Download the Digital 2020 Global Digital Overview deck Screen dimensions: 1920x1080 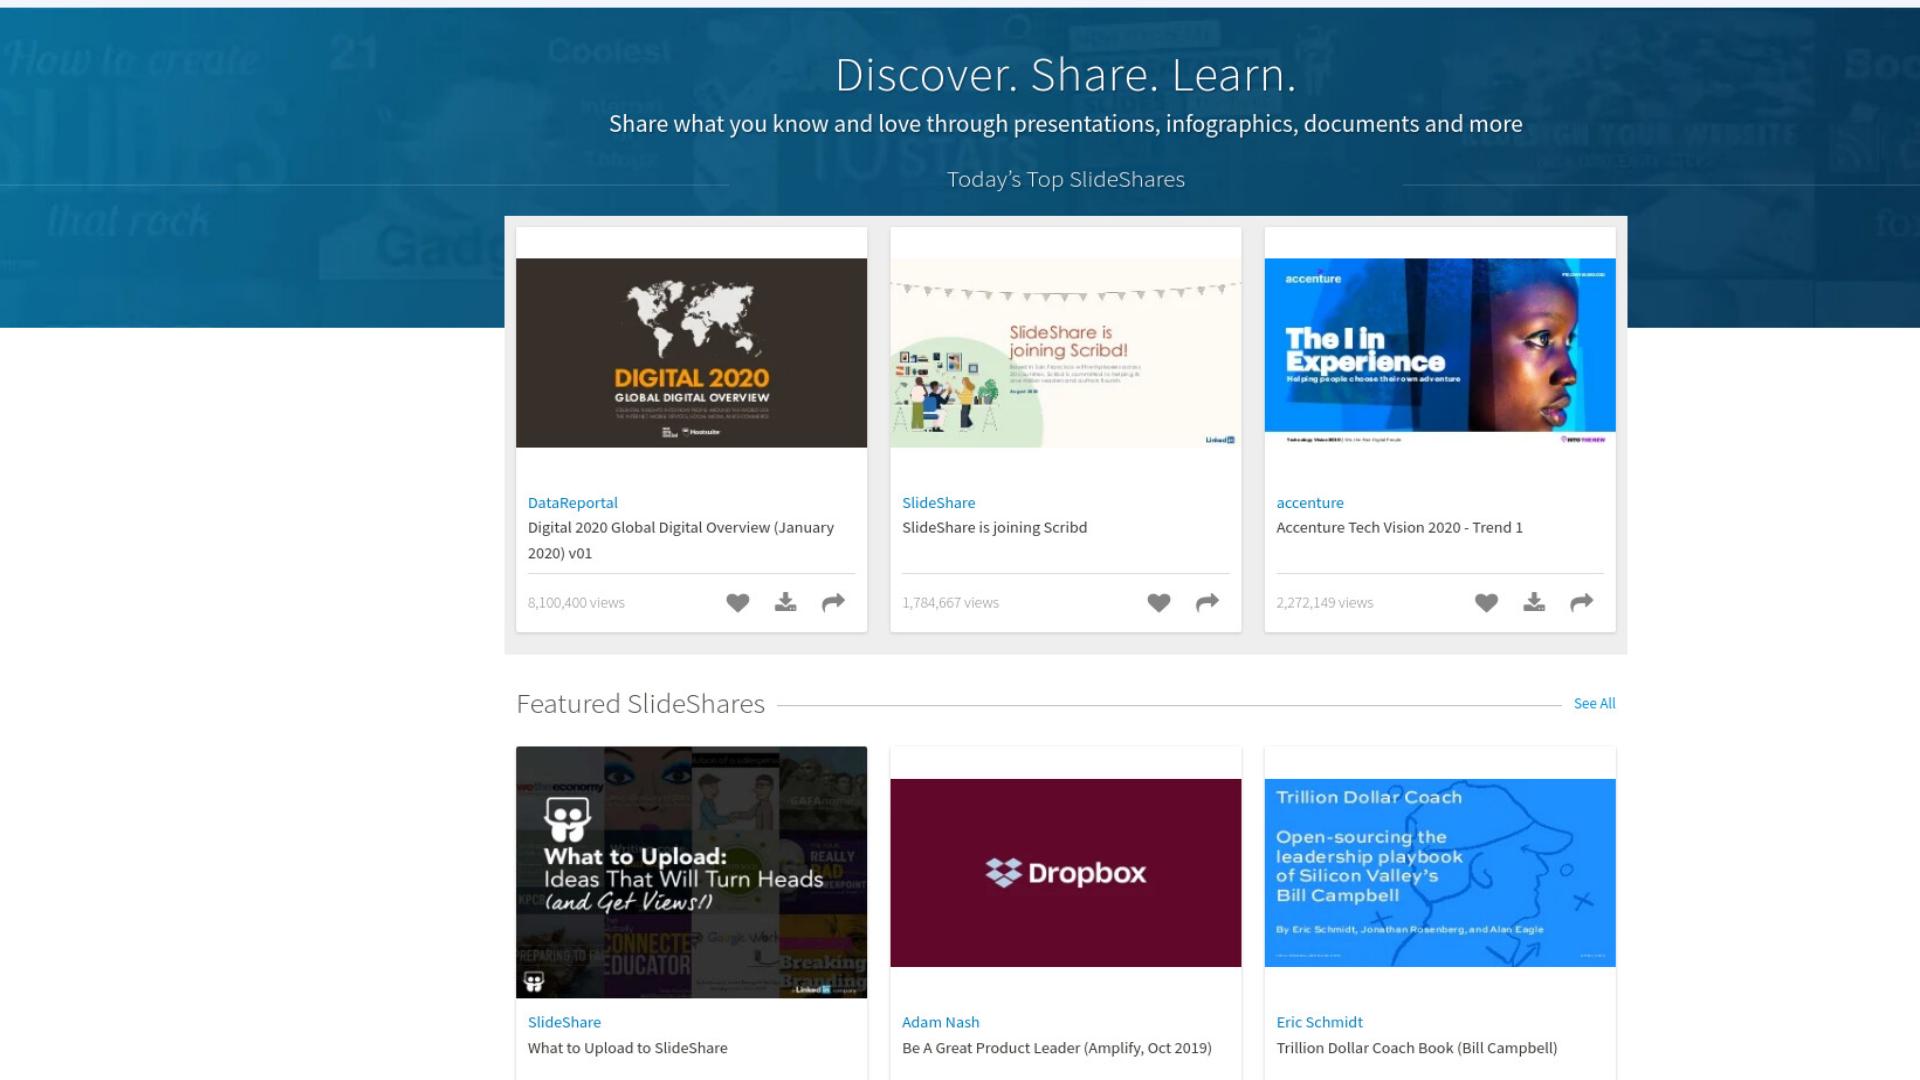click(x=785, y=602)
